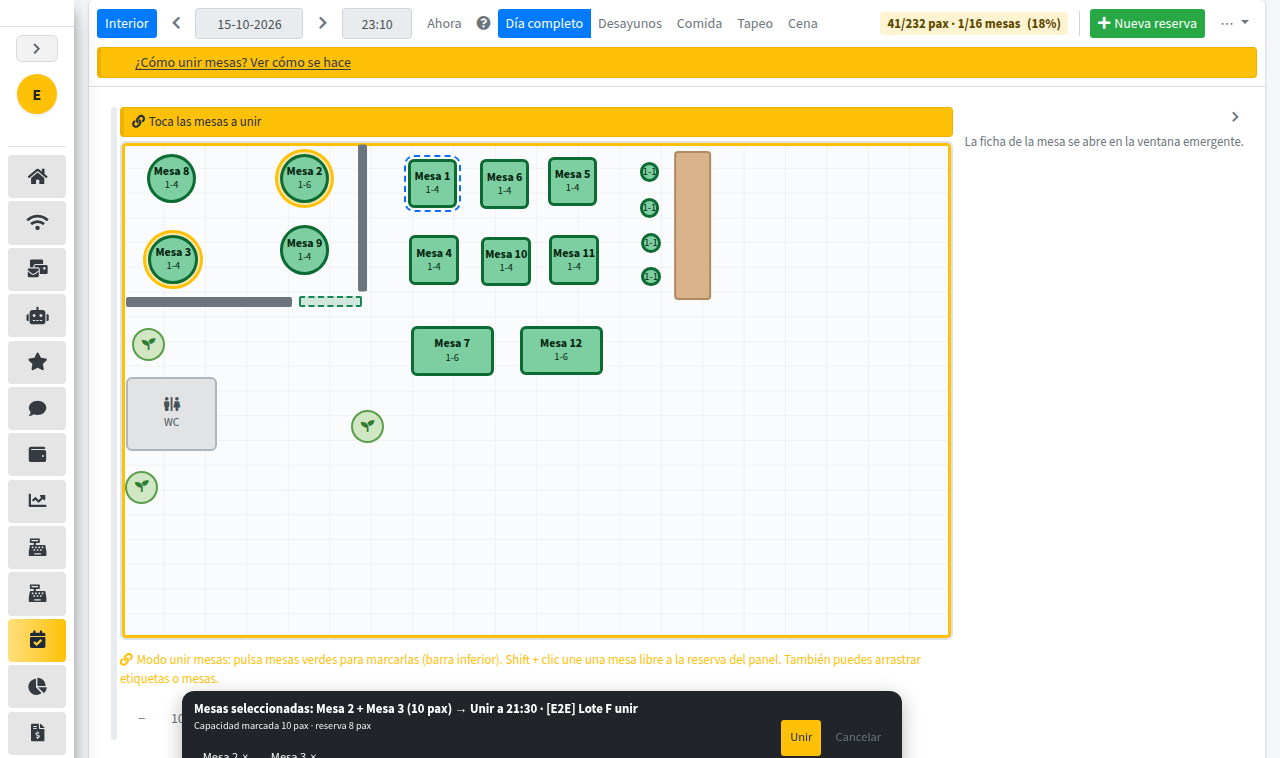
Task: Open the mail and devices sidebar icon
Action: (x=37, y=269)
